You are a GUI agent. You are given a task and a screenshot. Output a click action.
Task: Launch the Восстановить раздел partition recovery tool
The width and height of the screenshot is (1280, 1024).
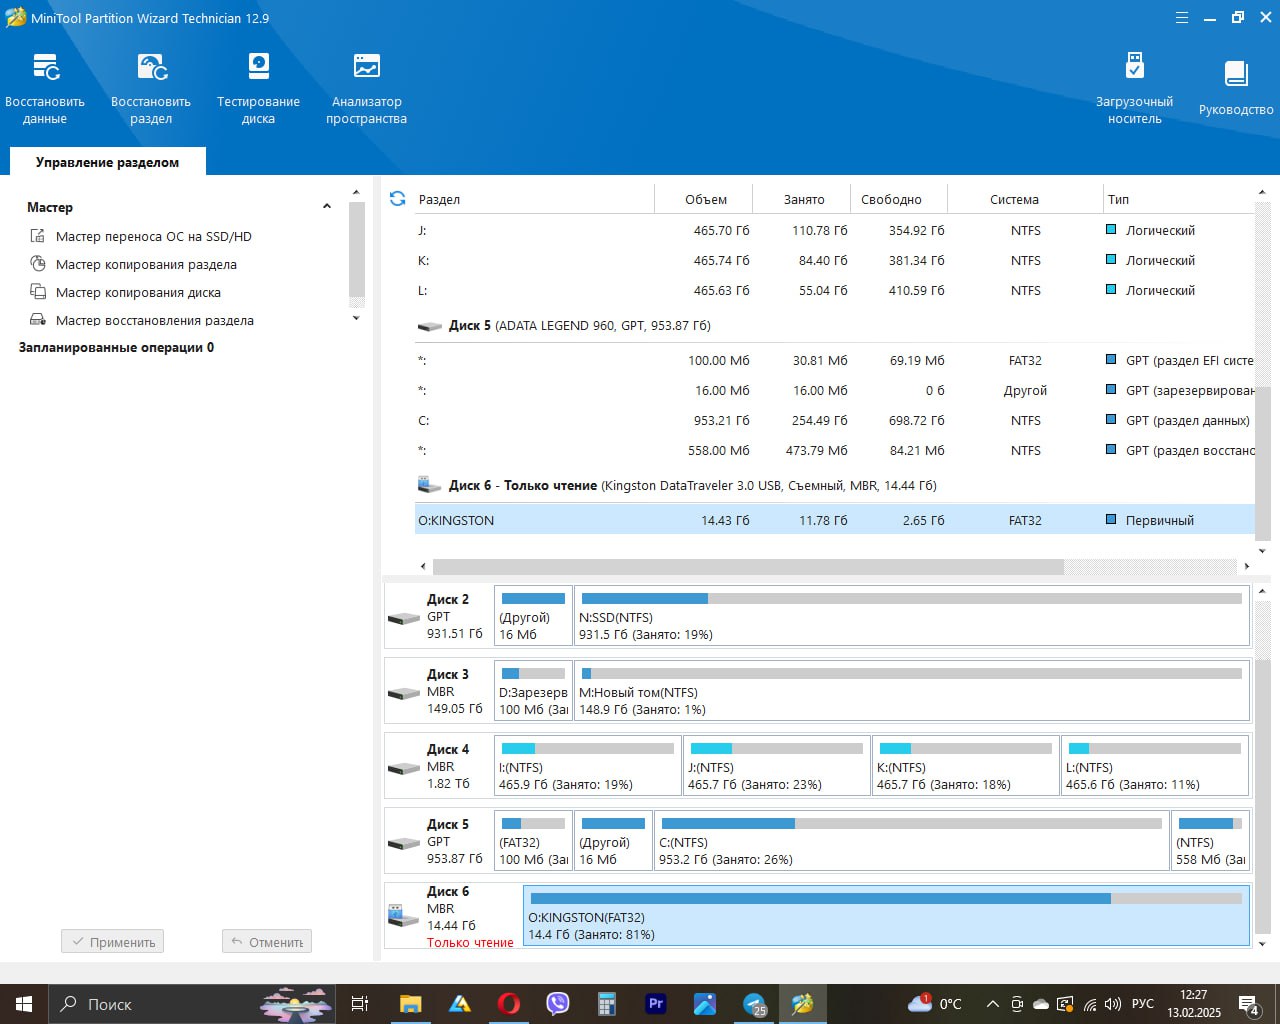pos(151,89)
